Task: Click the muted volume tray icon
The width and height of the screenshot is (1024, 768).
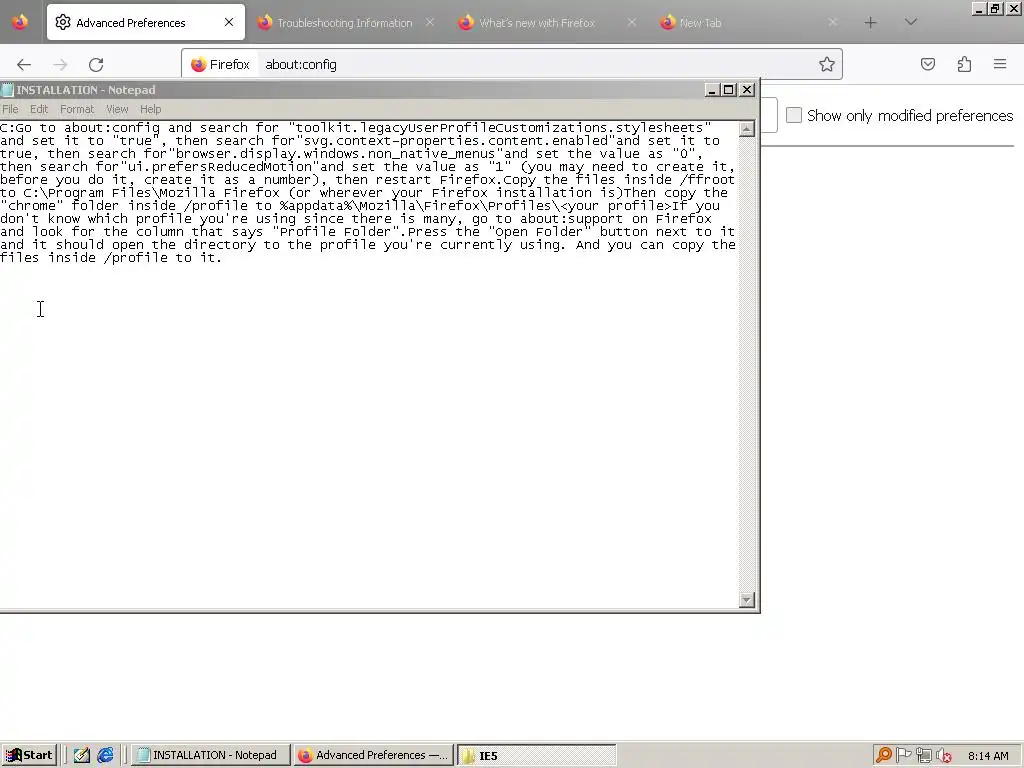Action: [x=944, y=756]
